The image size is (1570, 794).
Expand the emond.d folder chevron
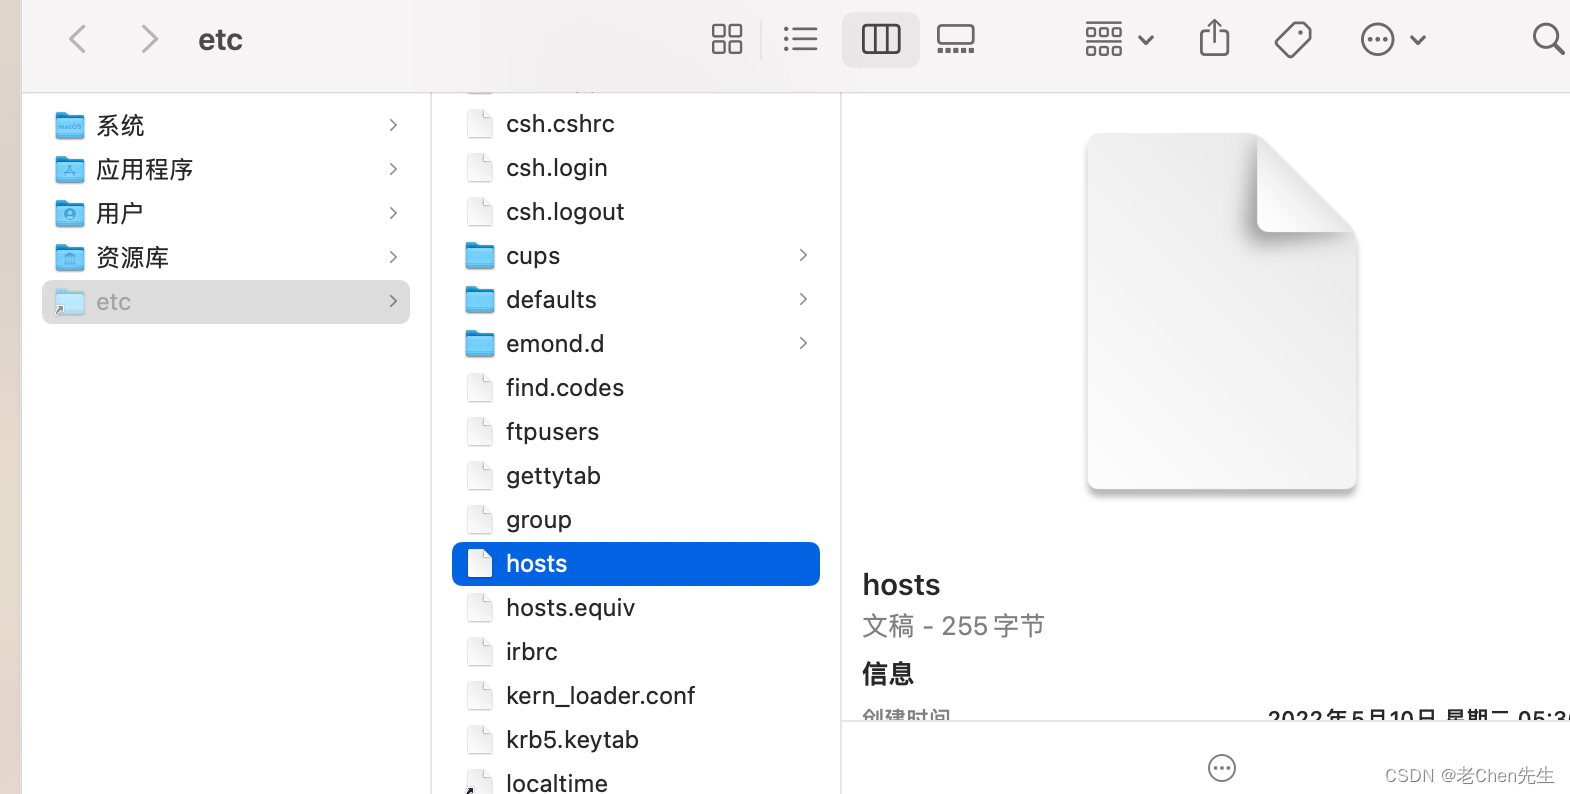pos(803,344)
